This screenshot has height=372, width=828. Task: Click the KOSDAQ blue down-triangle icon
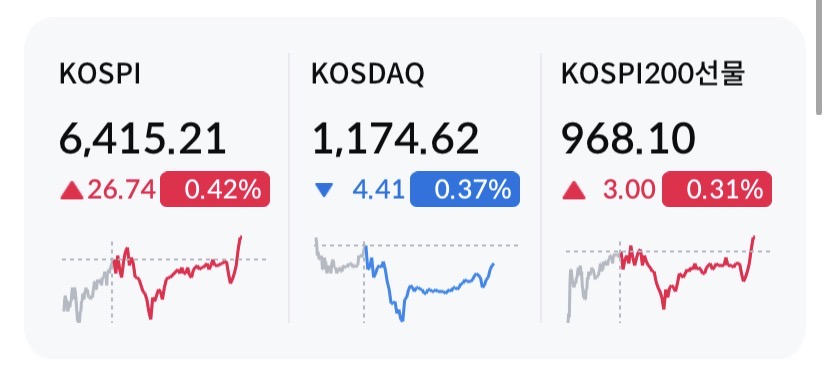(324, 190)
